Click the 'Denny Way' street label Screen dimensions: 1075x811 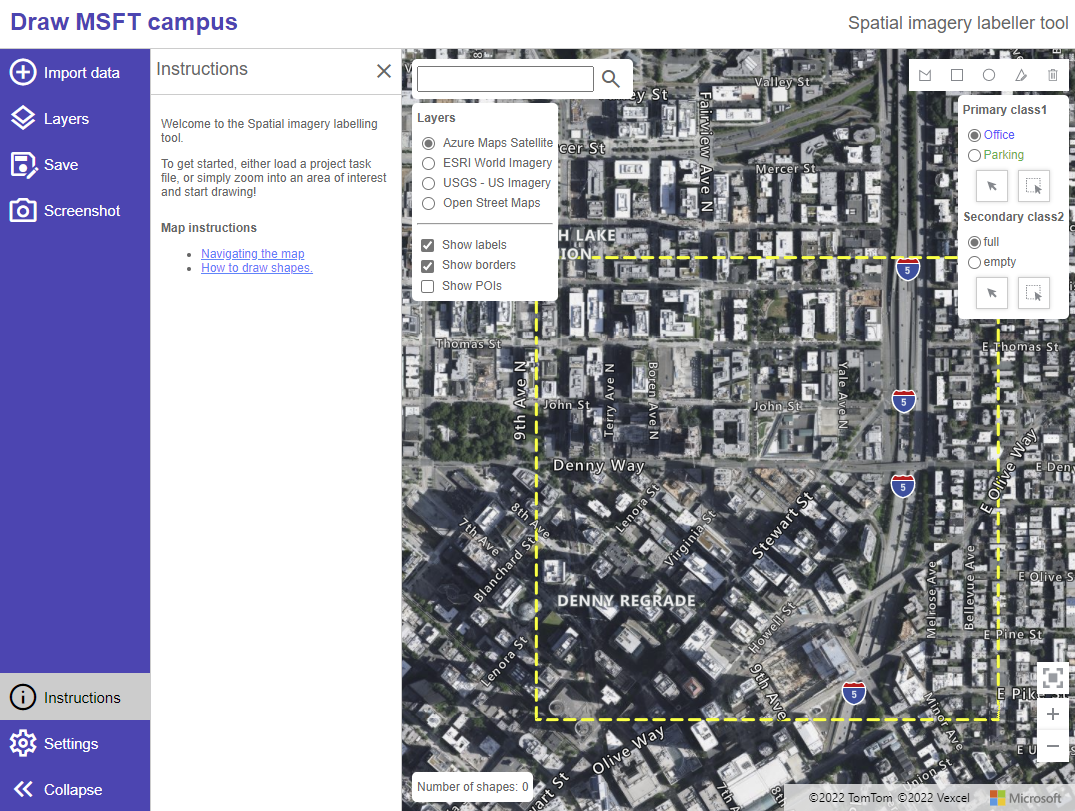point(599,465)
